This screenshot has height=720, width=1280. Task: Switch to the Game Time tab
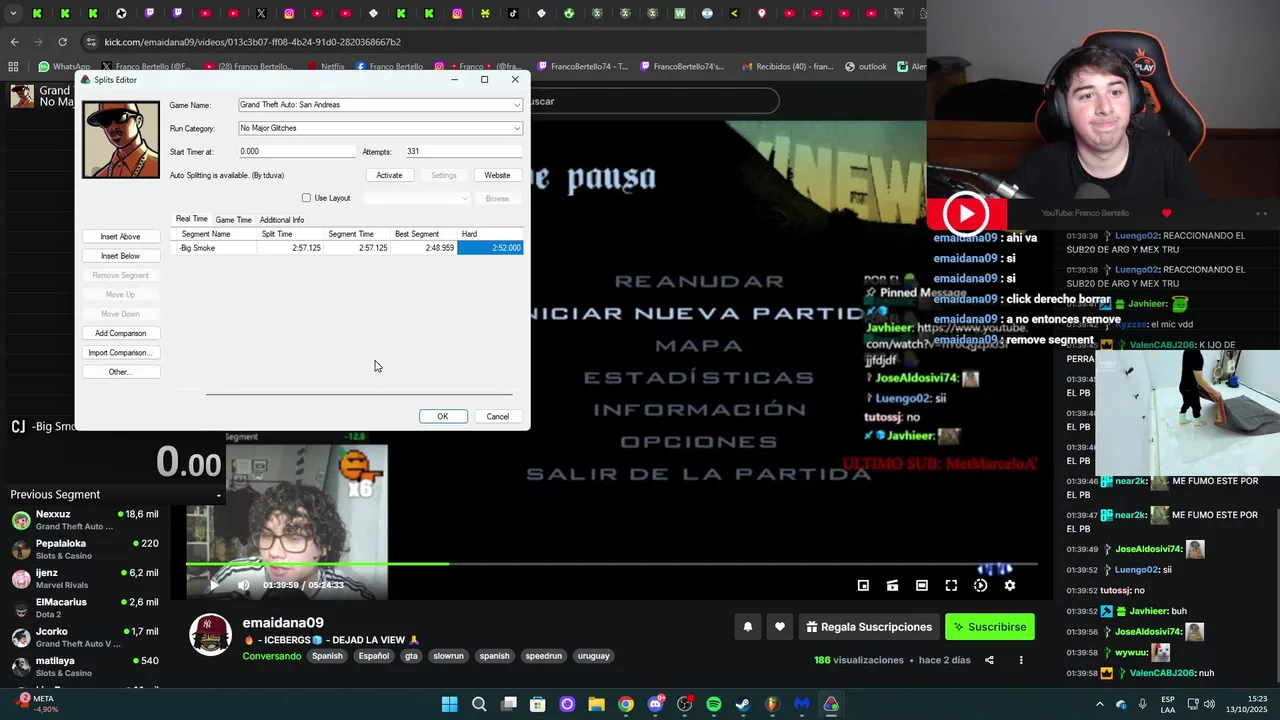pos(233,220)
